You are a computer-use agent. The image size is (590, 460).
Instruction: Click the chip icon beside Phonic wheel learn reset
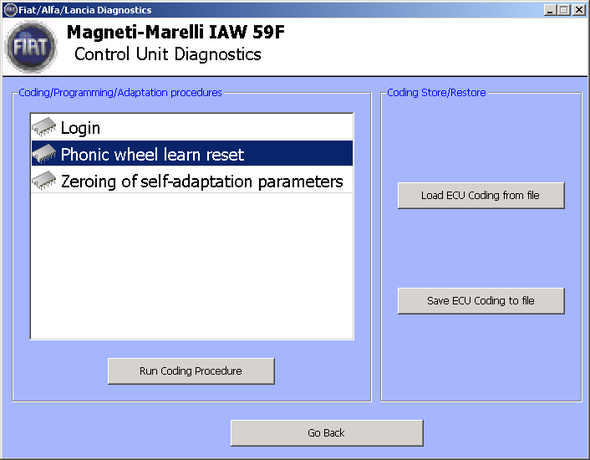[44, 153]
